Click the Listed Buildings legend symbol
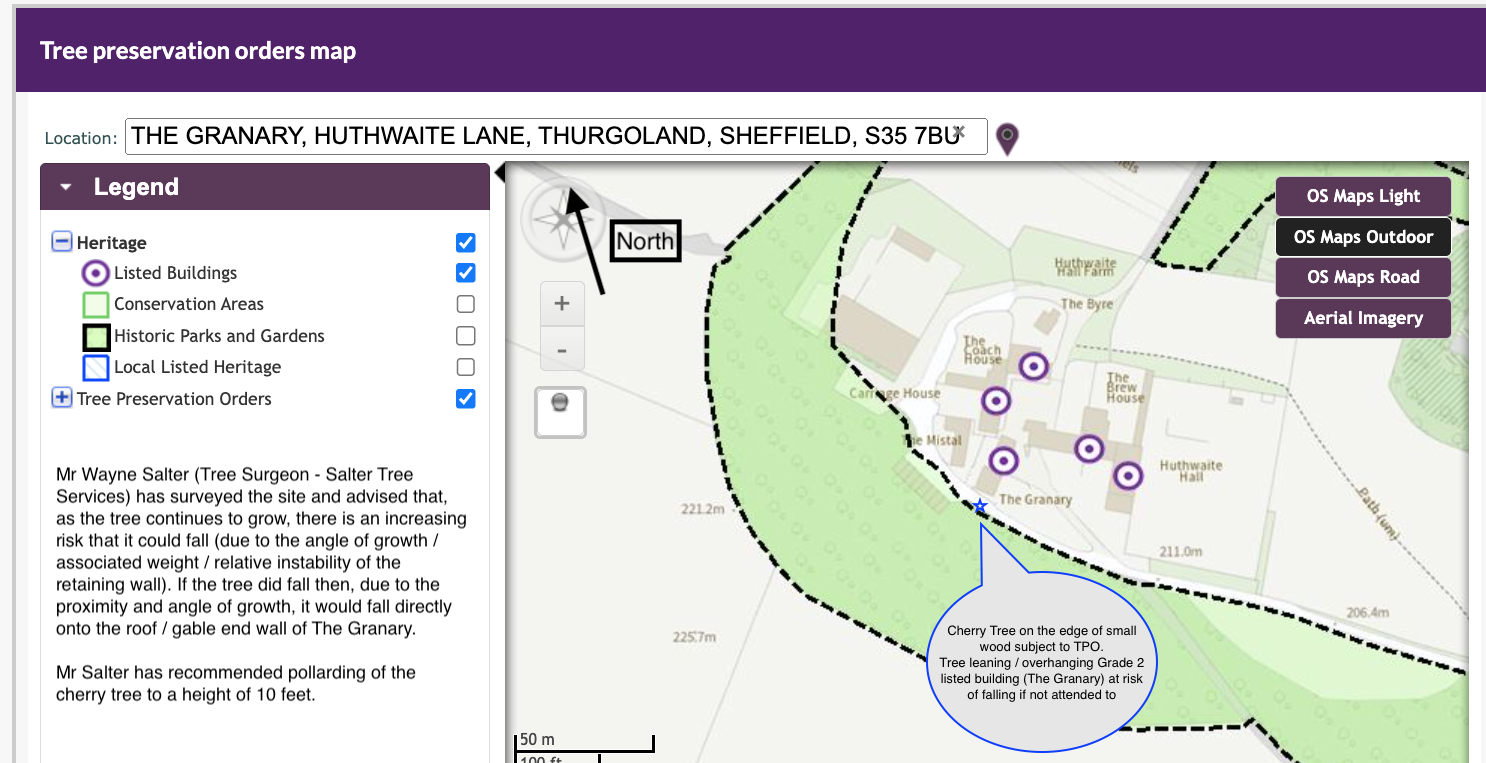This screenshot has width=1486, height=763. click(x=95, y=273)
